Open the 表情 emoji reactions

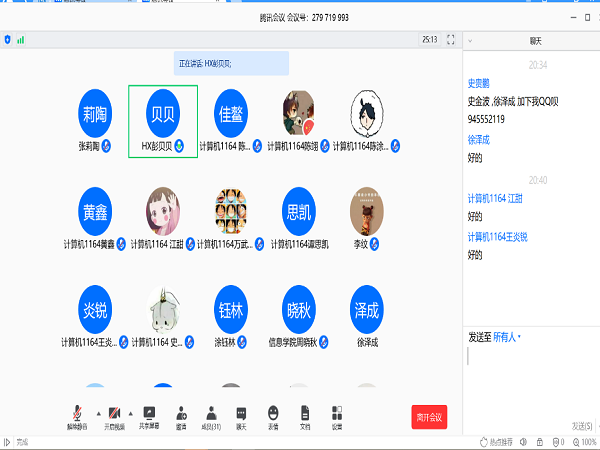click(273, 418)
